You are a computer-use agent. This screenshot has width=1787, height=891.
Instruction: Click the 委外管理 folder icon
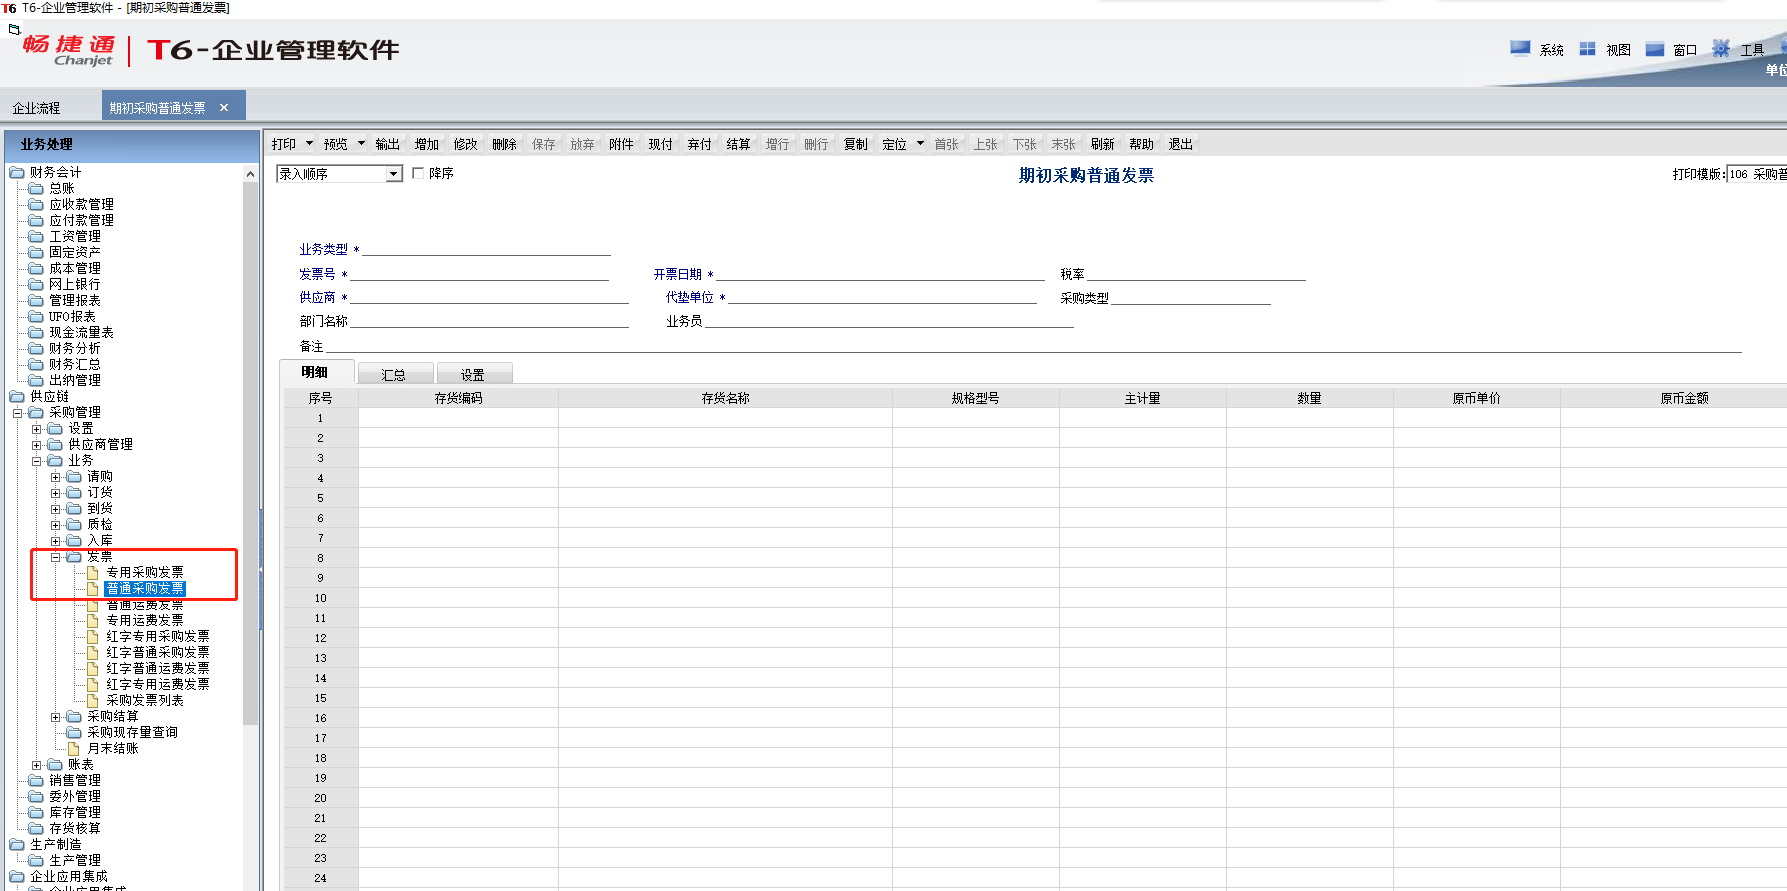[x=36, y=796]
